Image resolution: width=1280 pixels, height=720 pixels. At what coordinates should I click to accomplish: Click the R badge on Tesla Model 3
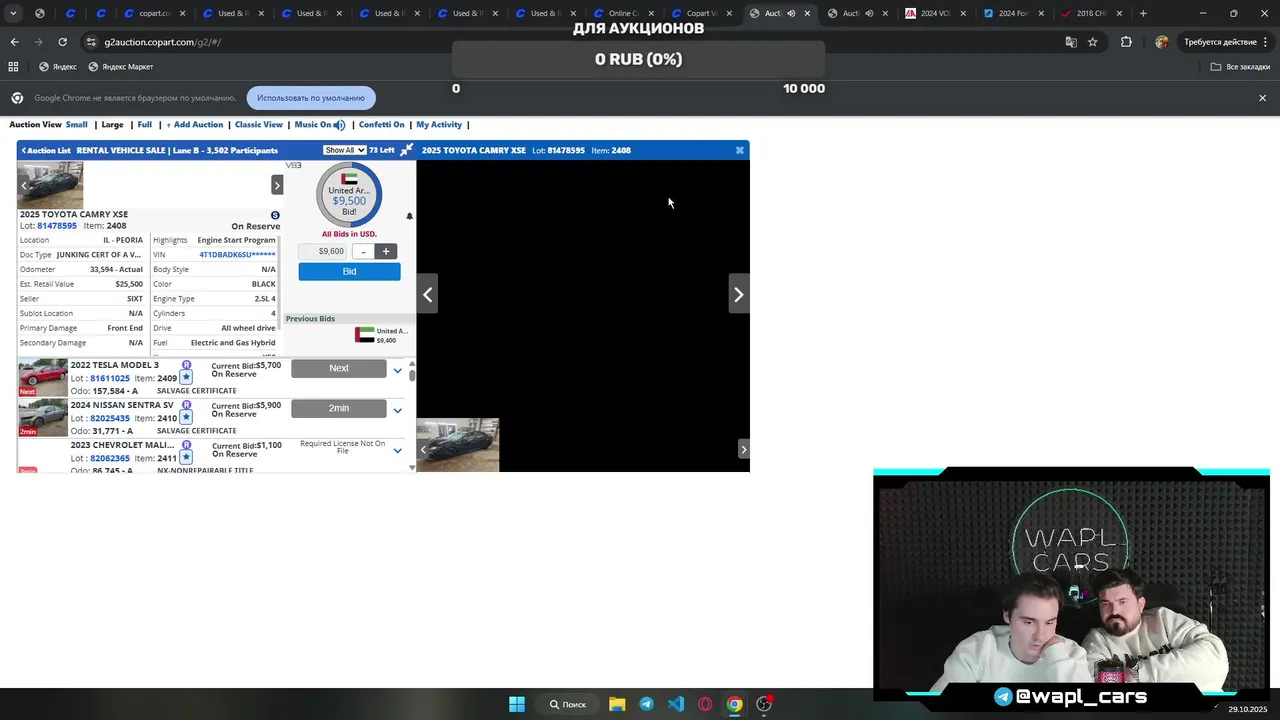click(186, 365)
